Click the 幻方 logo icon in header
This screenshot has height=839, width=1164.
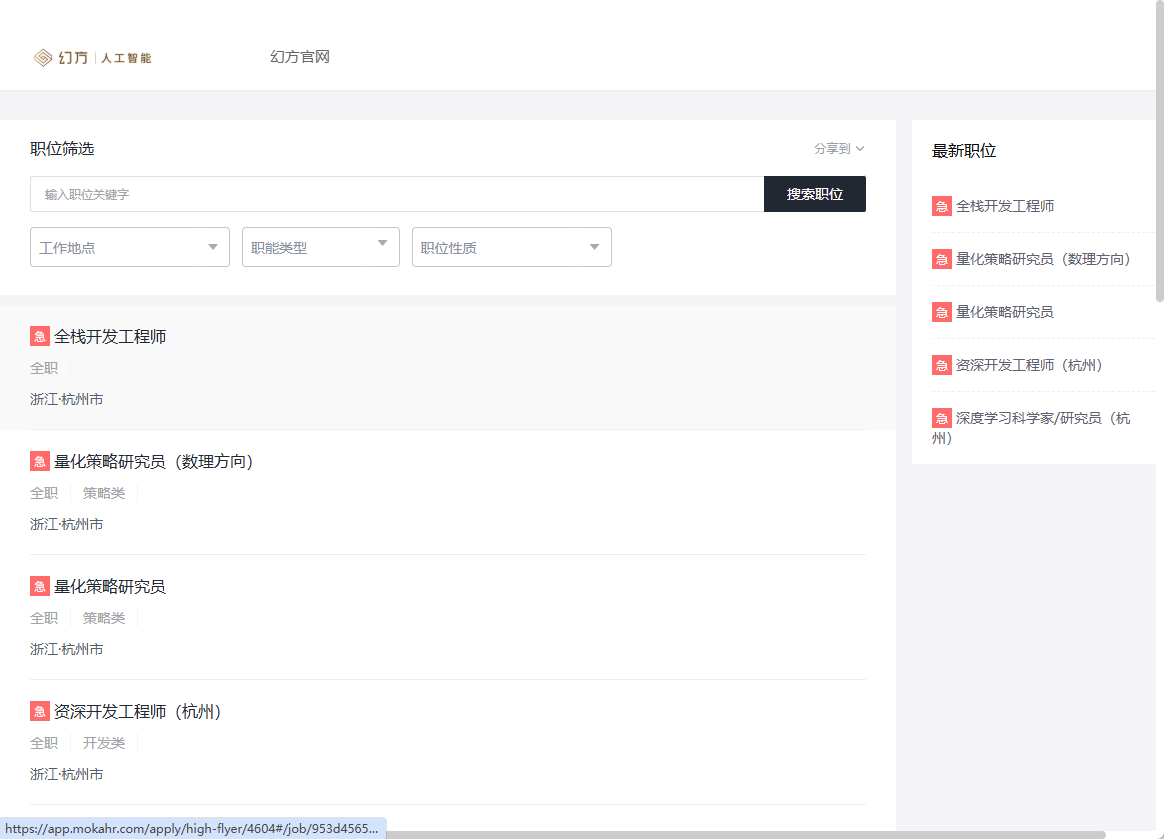[x=43, y=58]
